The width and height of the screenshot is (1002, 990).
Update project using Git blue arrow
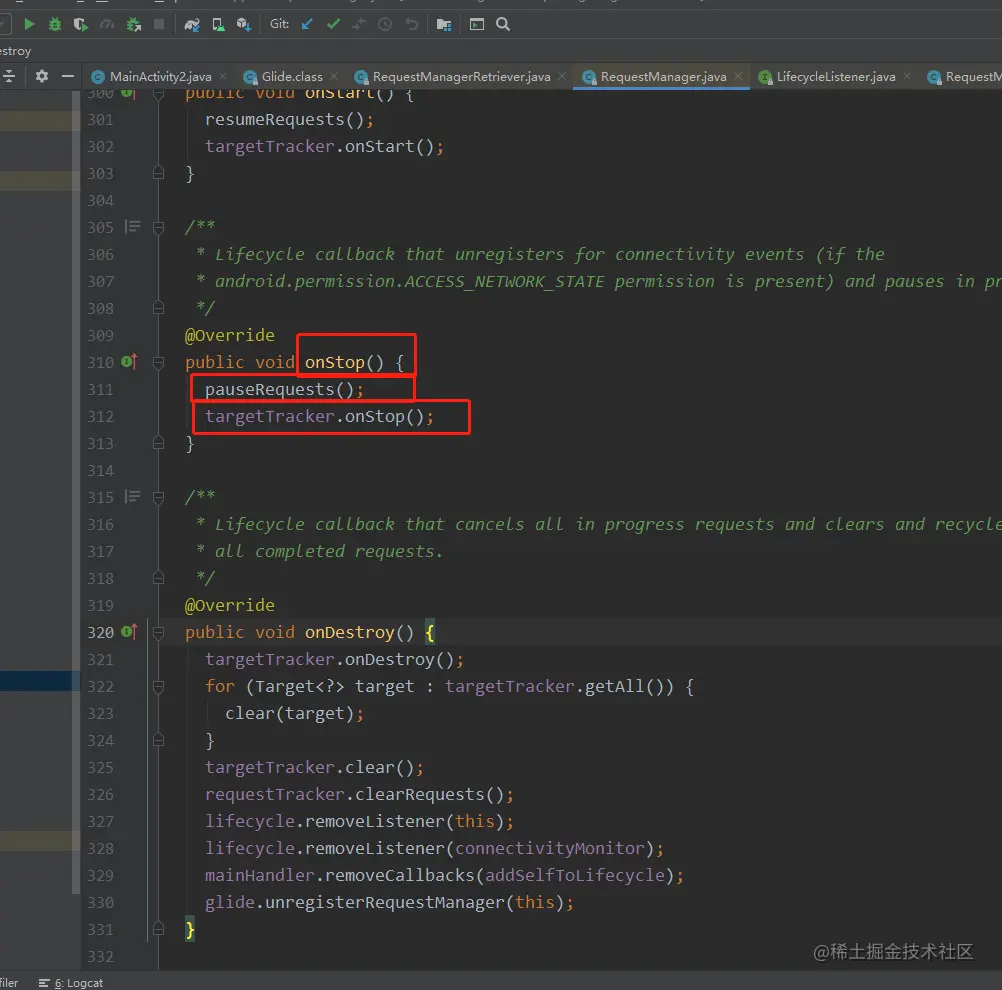point(307,24)
